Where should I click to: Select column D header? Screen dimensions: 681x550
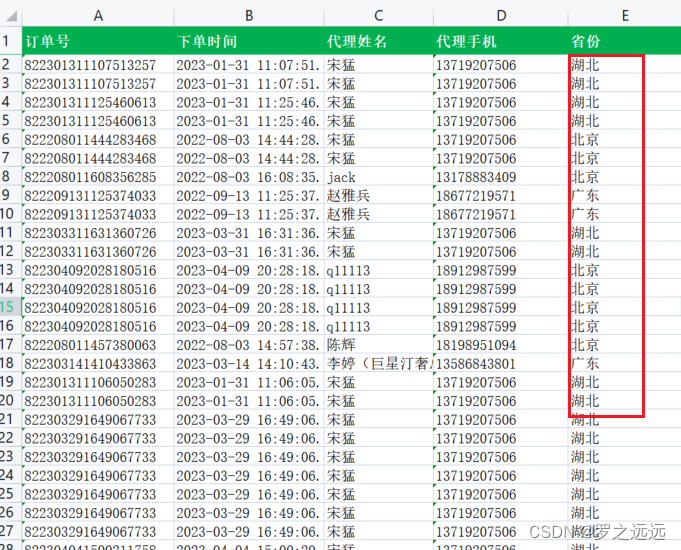coord(501,16)
